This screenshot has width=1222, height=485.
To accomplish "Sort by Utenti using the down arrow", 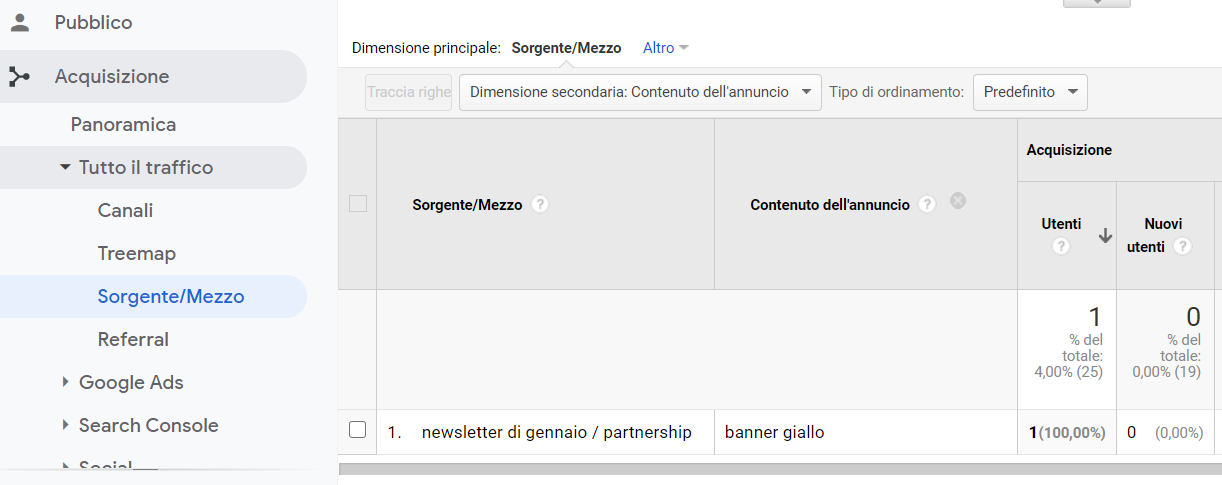I will pyautogui.click(x=1105, y=236).
